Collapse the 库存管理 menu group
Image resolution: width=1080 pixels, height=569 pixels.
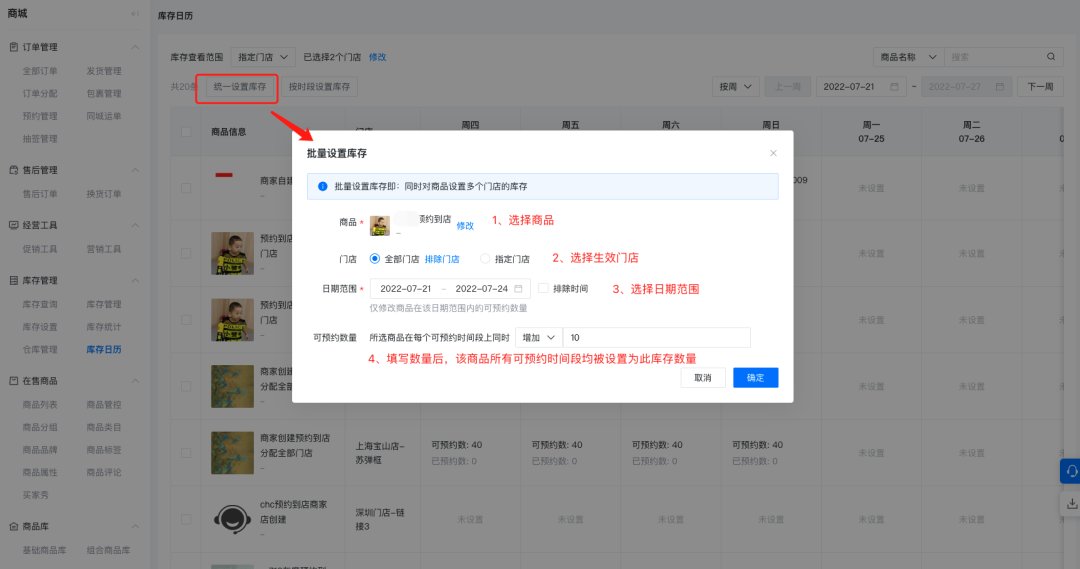click(x=135, y=280)
